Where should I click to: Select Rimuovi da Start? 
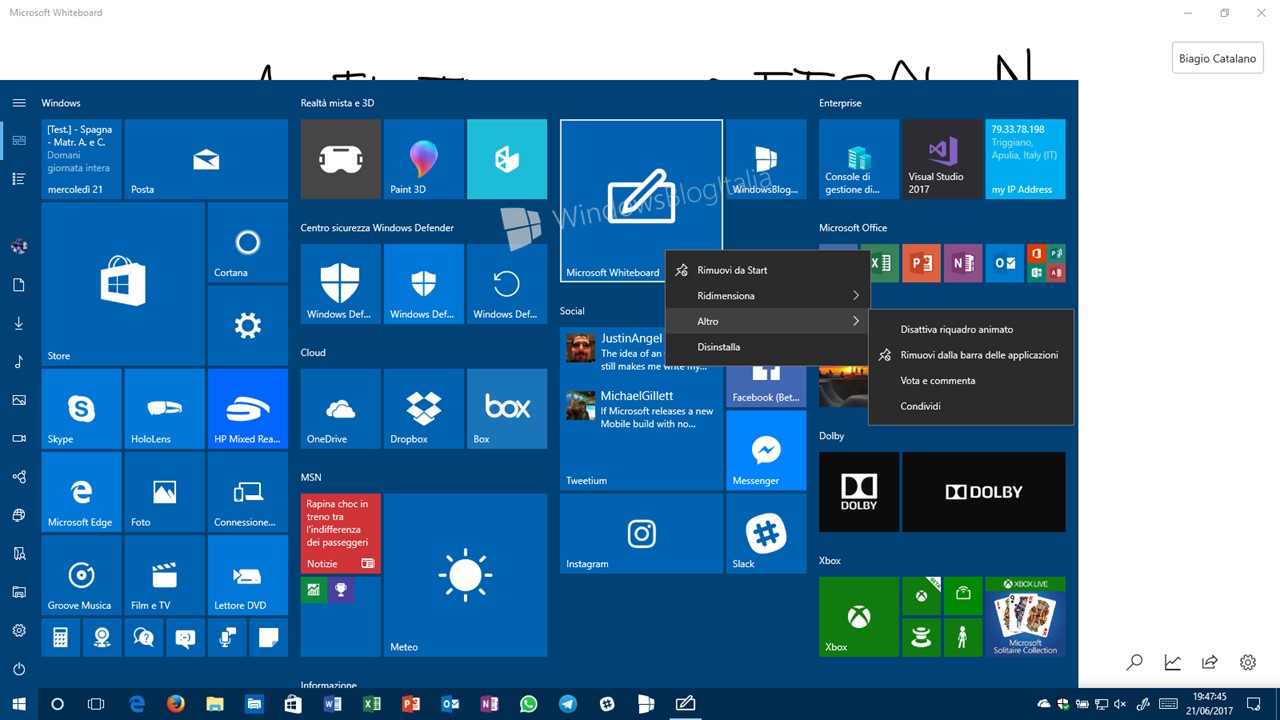768,270
